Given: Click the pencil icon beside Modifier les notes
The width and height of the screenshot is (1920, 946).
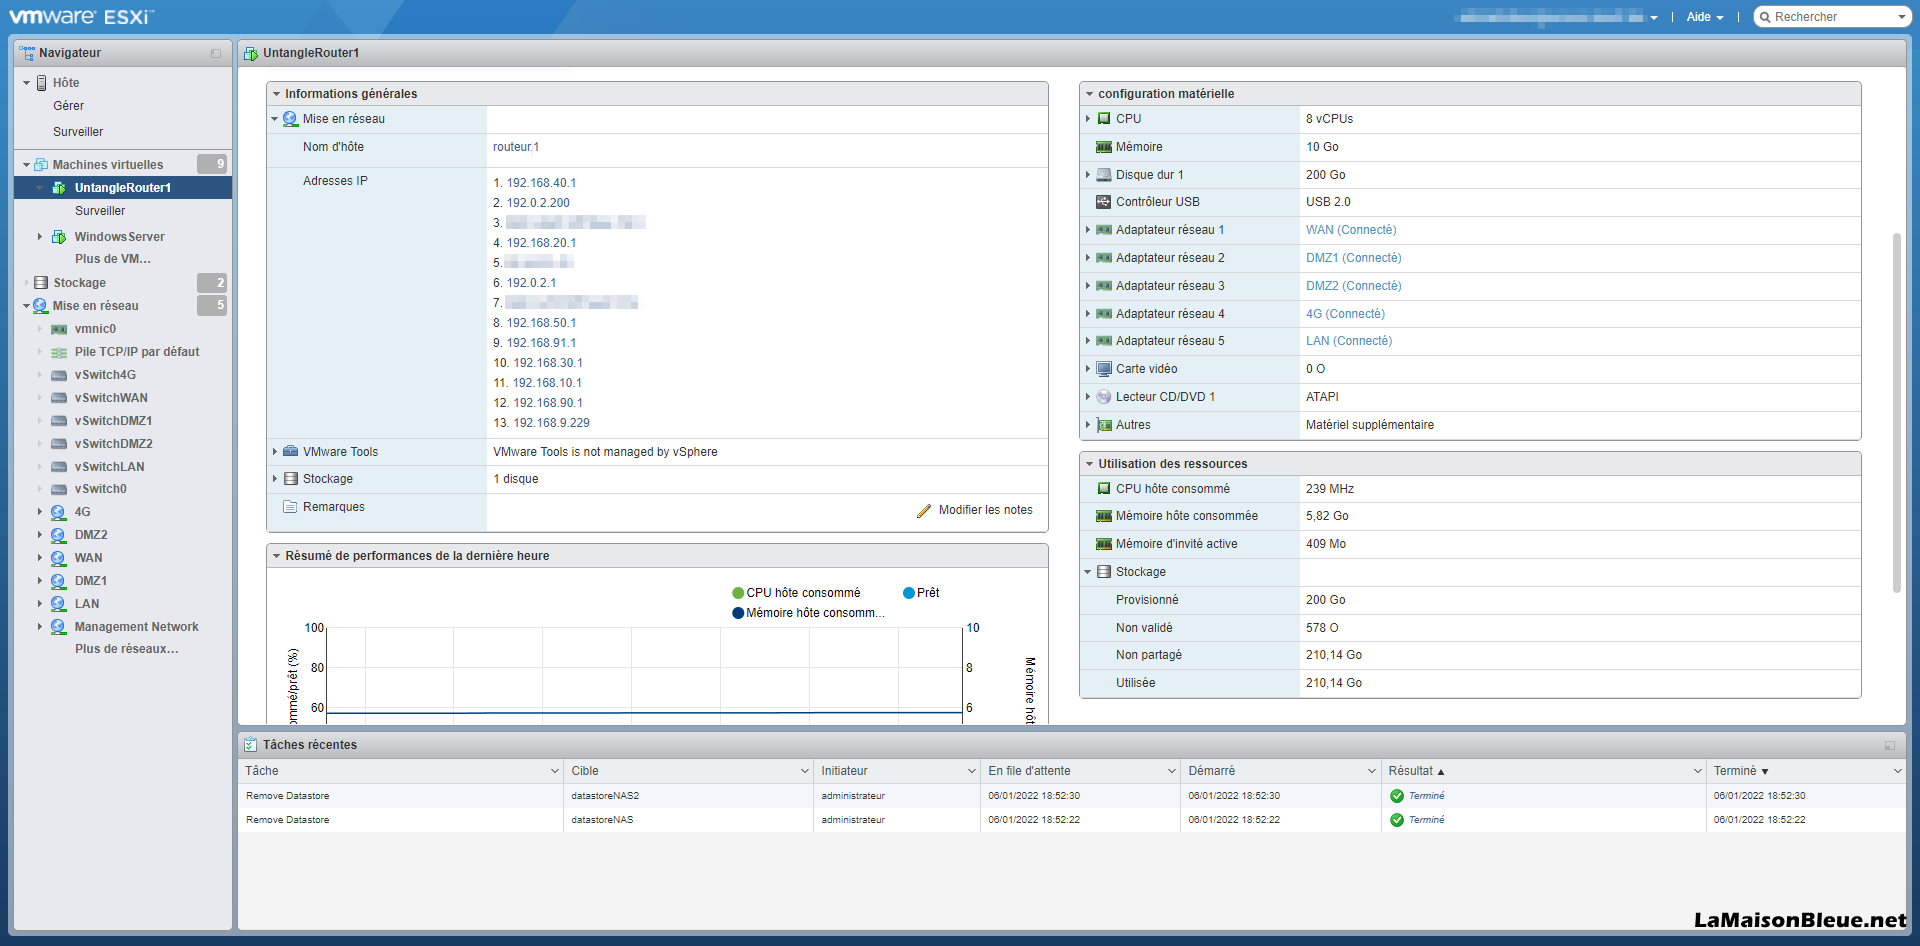Looking at the screenshot, I should coord(924,510).
